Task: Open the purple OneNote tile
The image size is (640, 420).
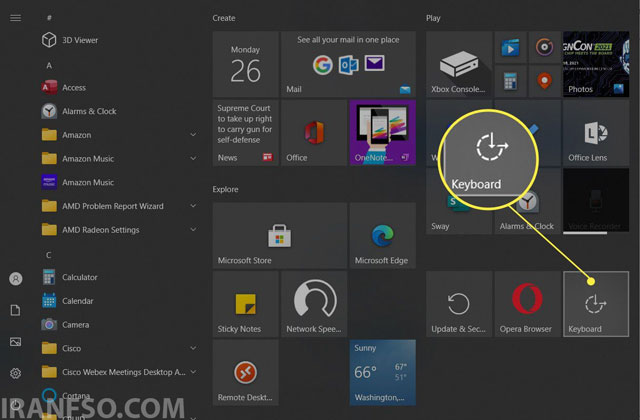Action: [382, 133]
